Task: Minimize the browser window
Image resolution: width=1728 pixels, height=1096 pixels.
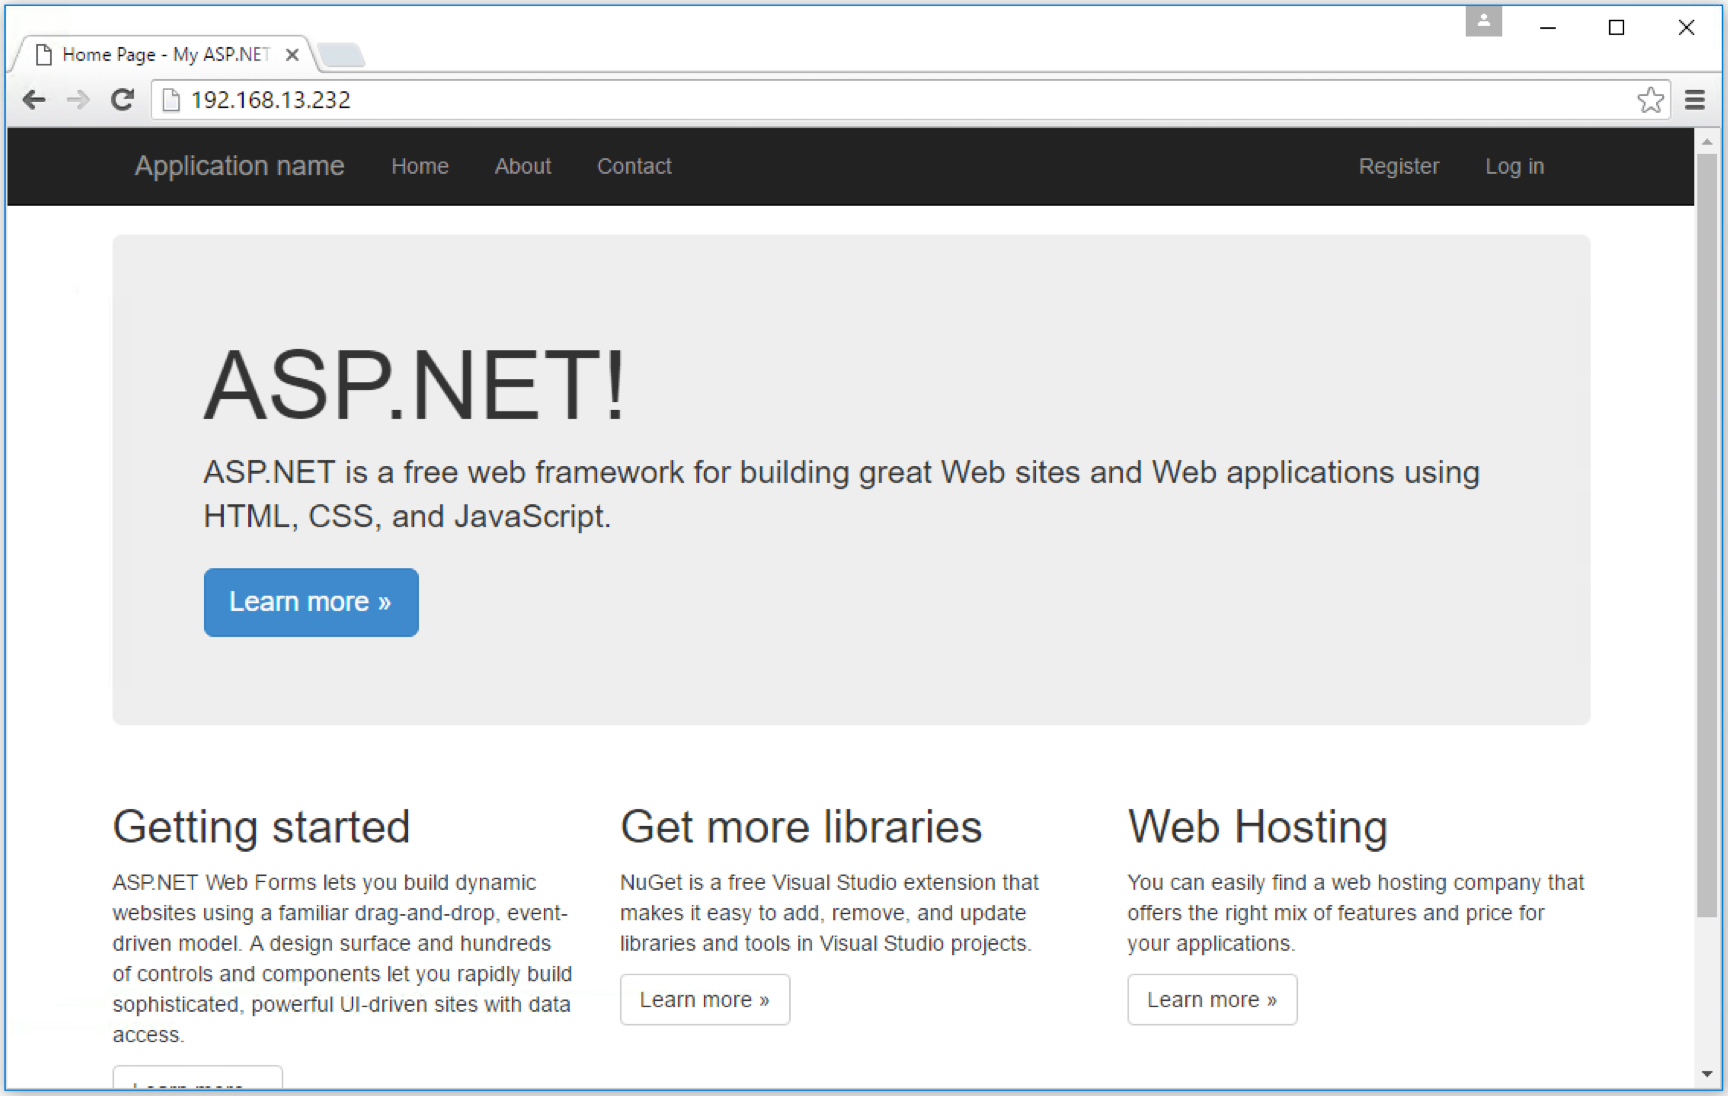Action: coord(1548,27)
